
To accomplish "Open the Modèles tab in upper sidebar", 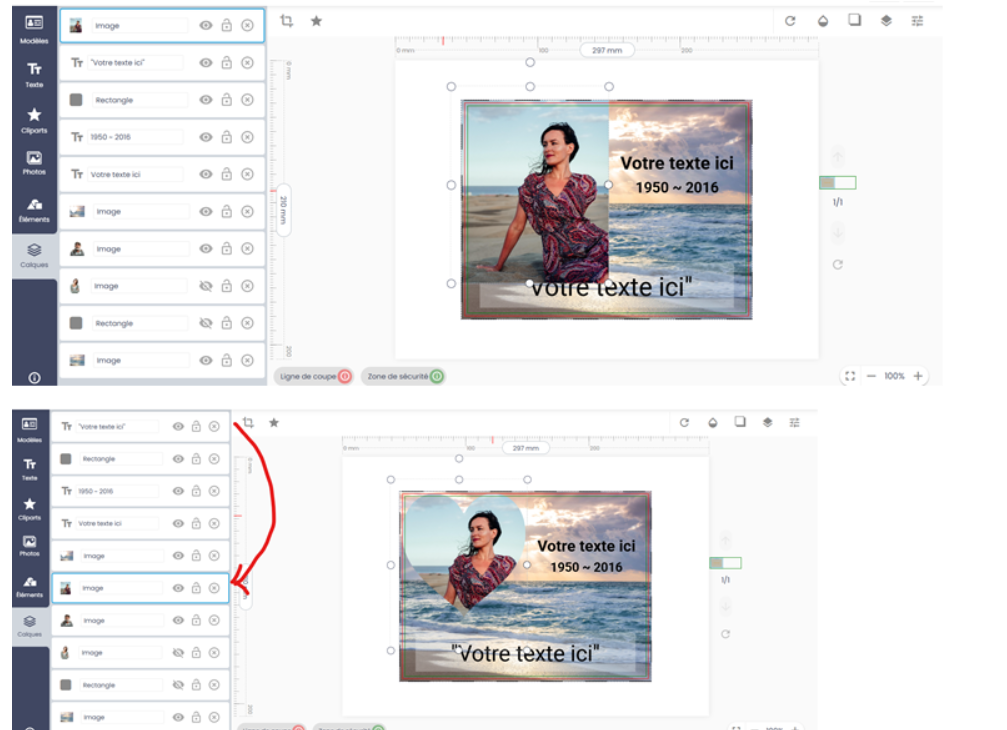I will (34, 29).
